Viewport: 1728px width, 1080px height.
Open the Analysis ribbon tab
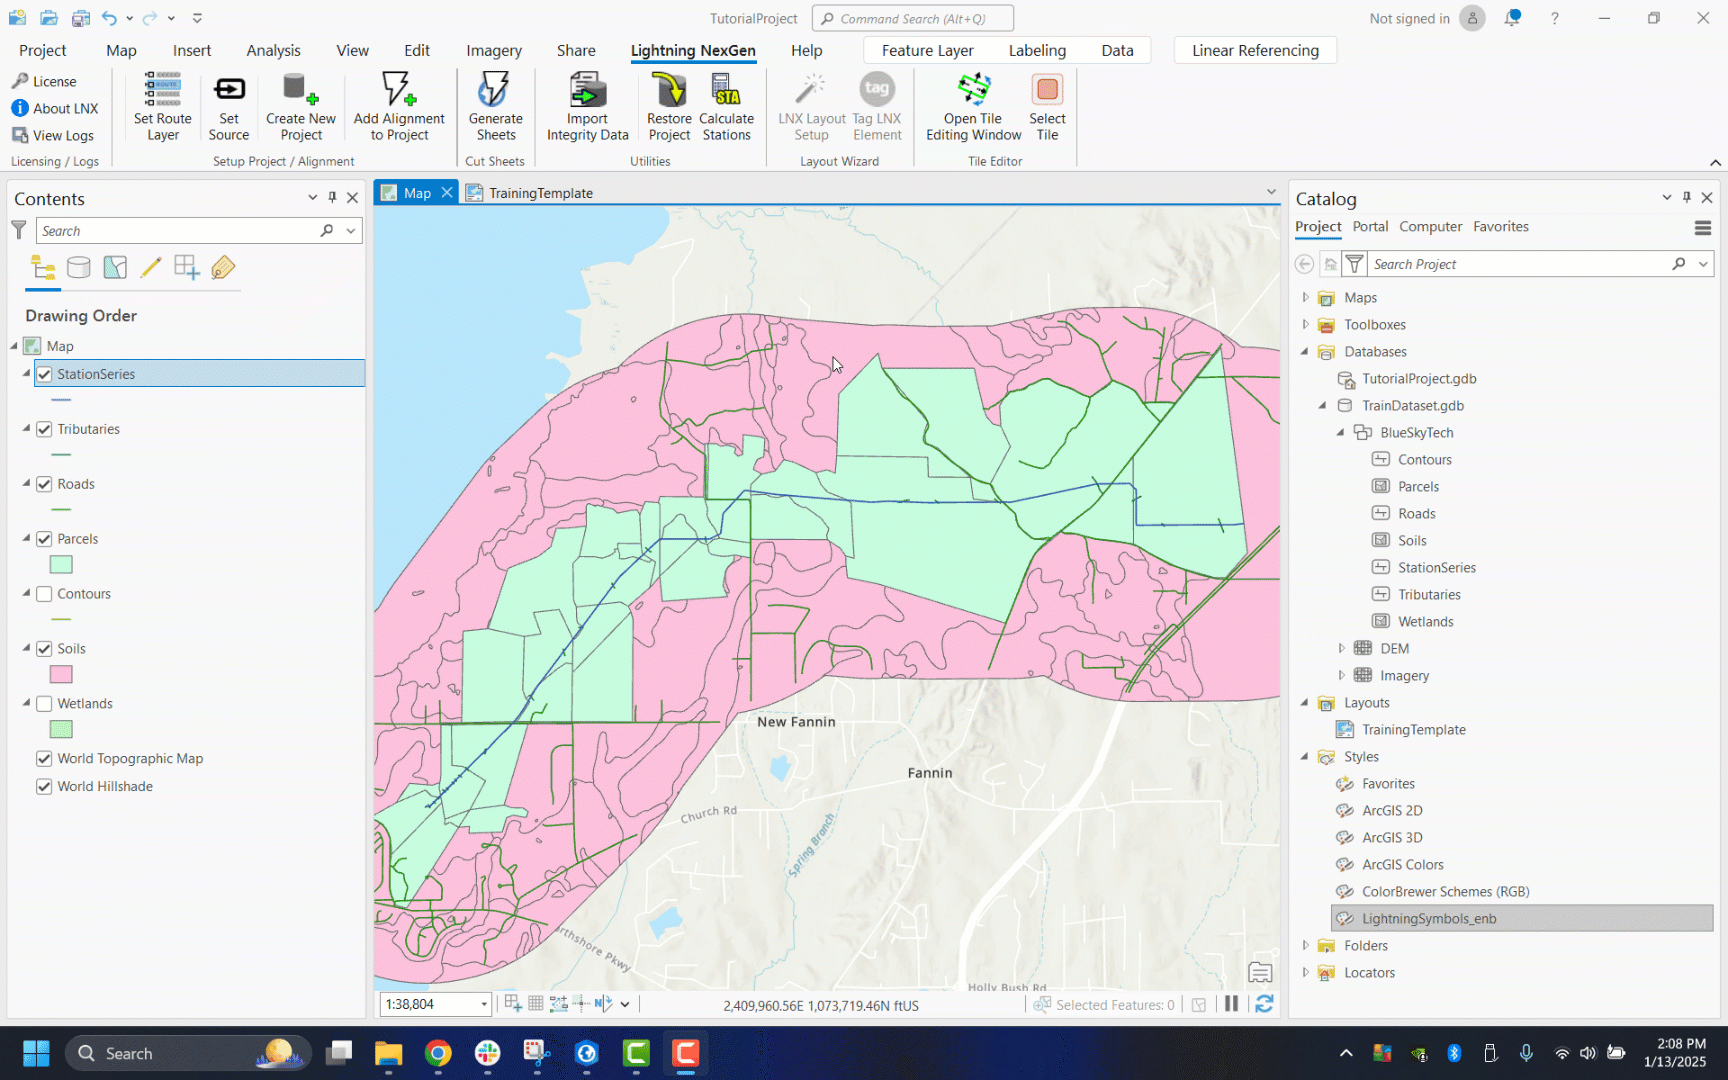pos(273,50)
